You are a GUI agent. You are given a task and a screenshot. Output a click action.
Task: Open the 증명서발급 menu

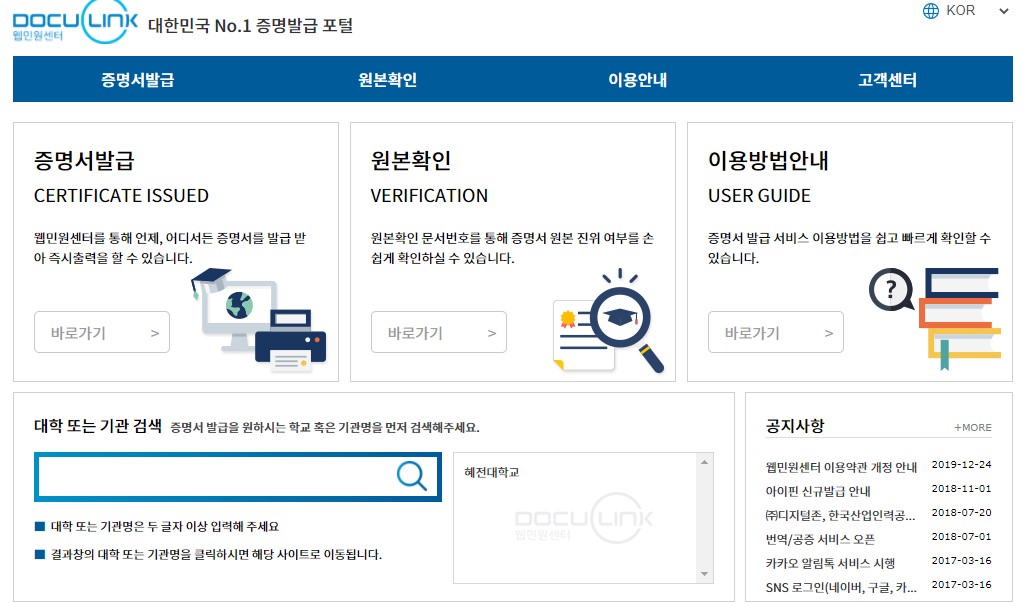tap(138, 80)
